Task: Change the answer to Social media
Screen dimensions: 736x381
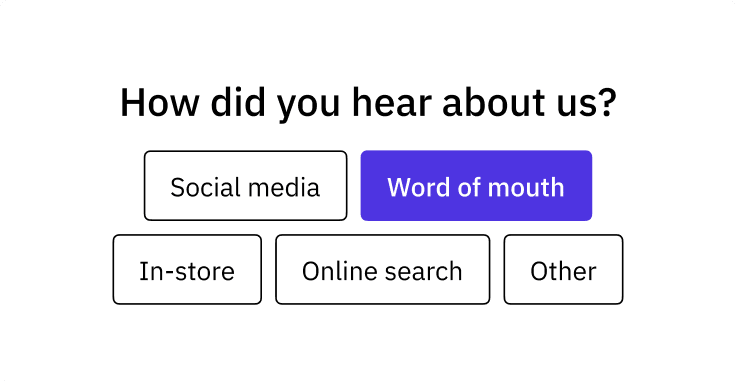Action: [x=245, y=185]
